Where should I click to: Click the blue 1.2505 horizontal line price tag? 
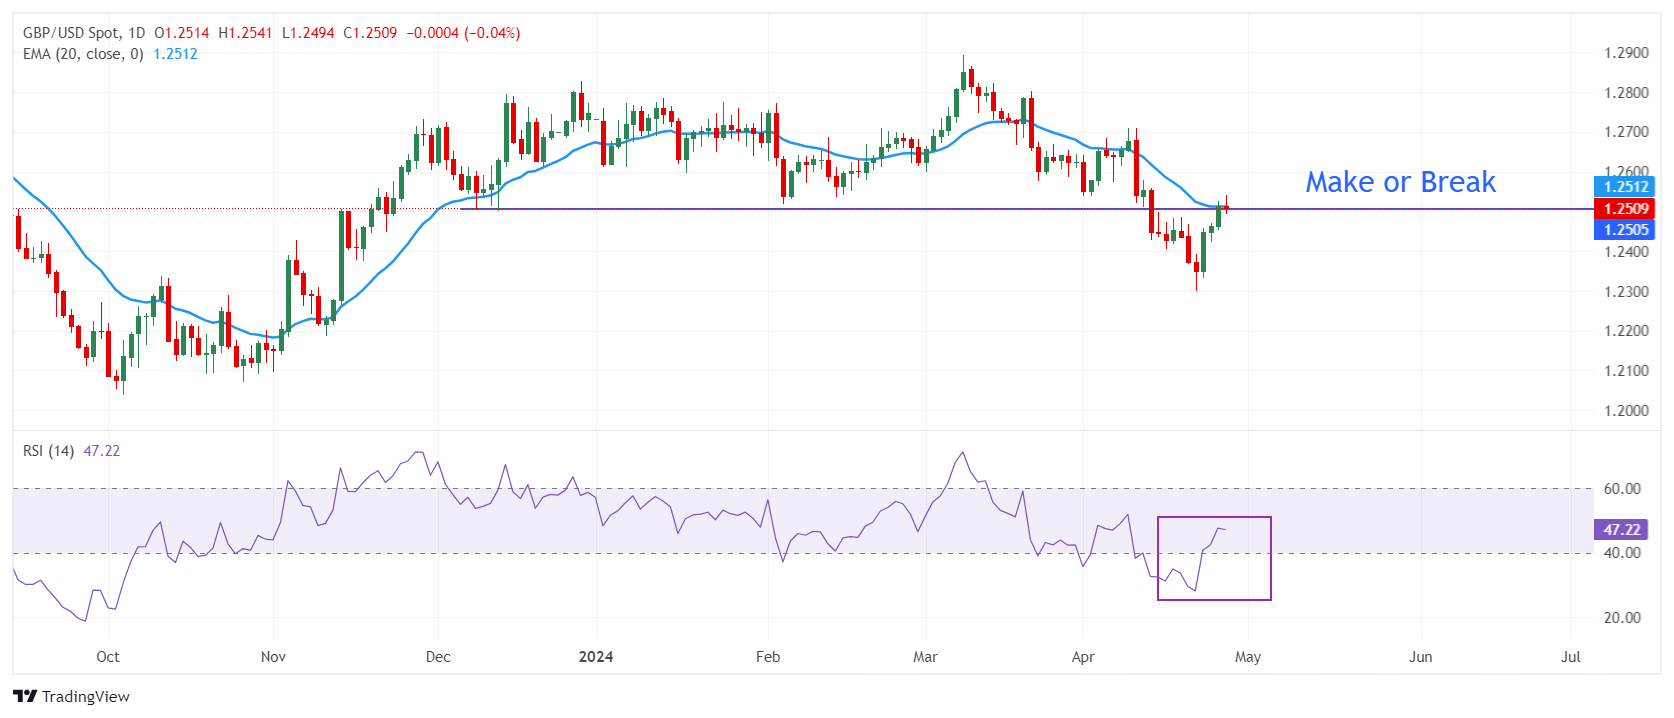click(x=1624, y=230)
